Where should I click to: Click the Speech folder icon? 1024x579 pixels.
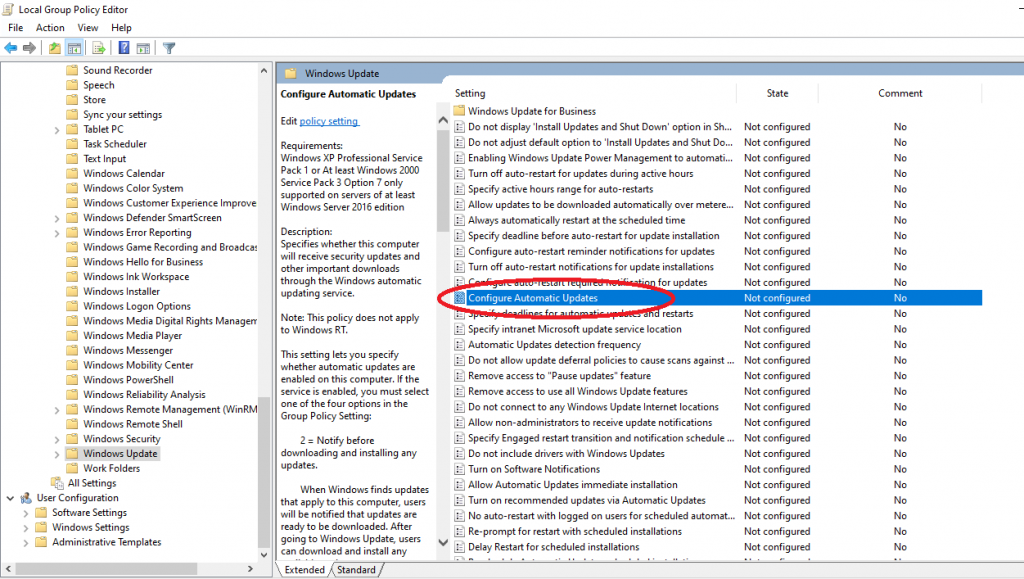(x=72, y=85)
